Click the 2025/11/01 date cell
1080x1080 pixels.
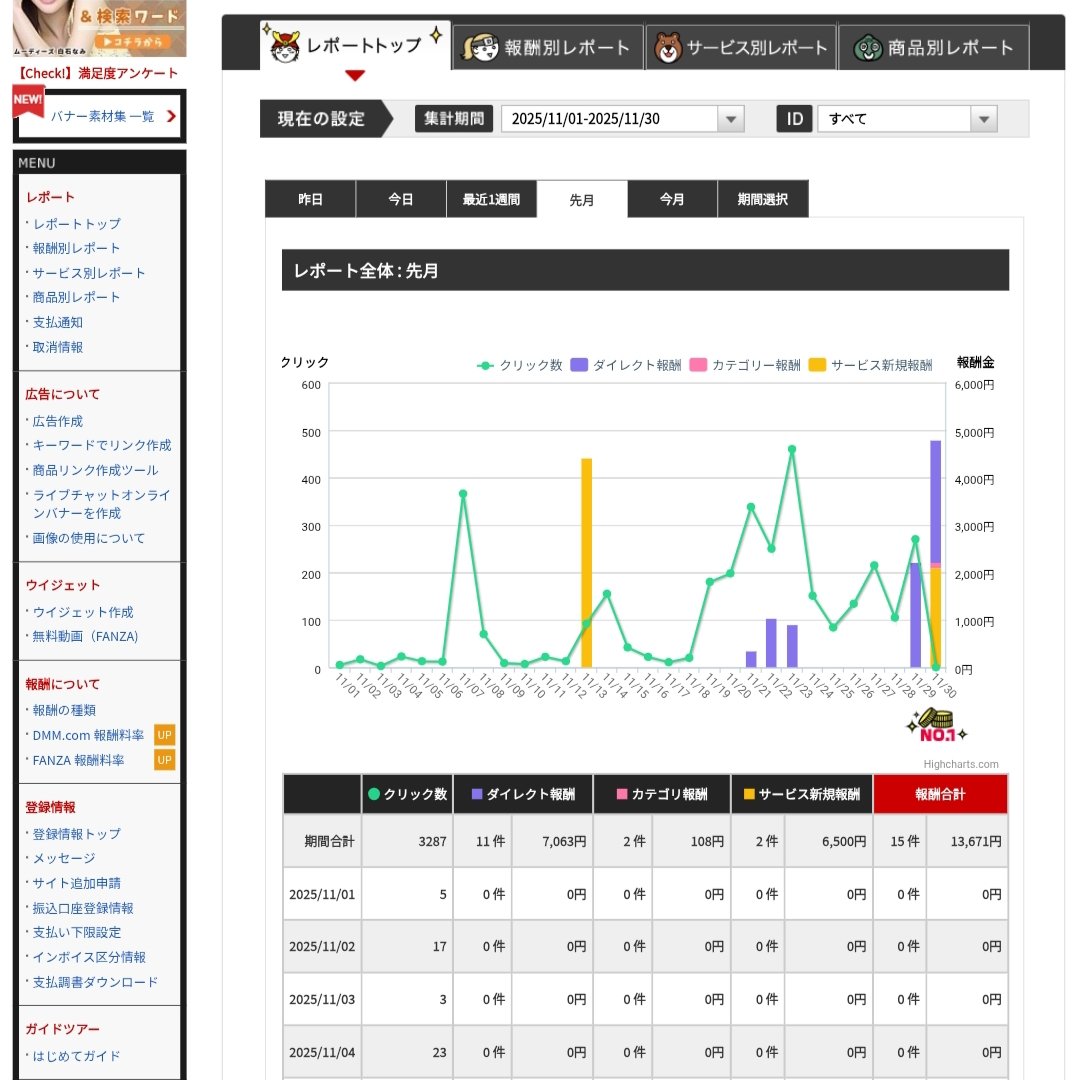tap(322, 894)
